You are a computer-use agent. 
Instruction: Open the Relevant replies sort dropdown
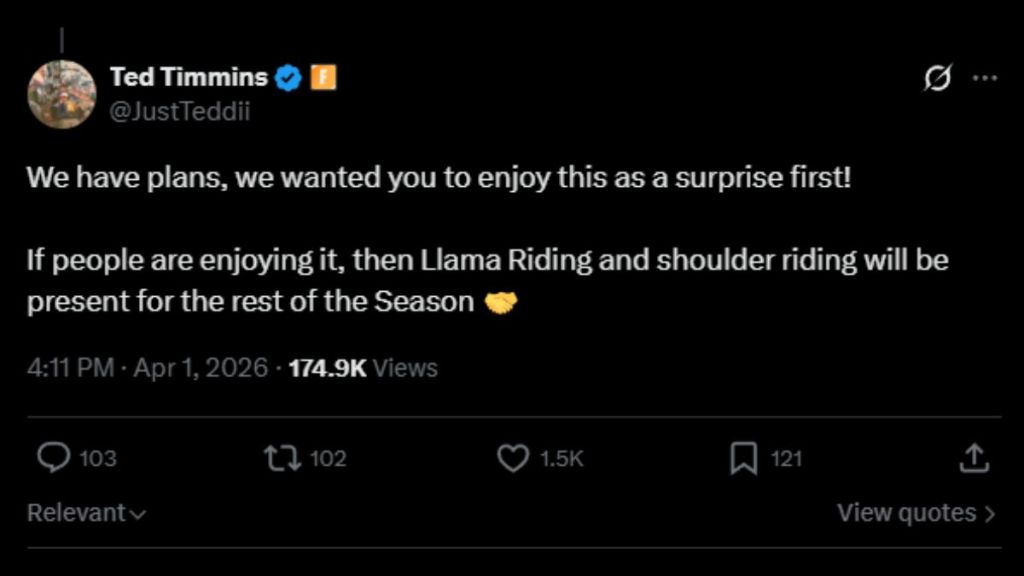pos(85,512)
